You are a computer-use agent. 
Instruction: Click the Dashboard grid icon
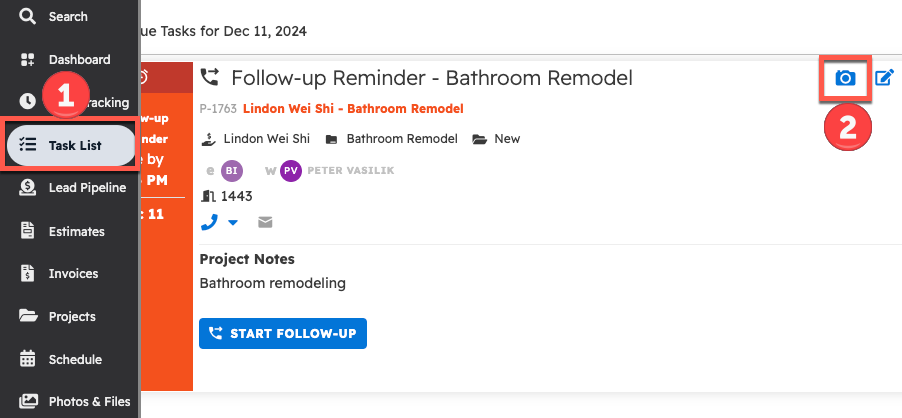pyautogui.click(x=28, y=60)
